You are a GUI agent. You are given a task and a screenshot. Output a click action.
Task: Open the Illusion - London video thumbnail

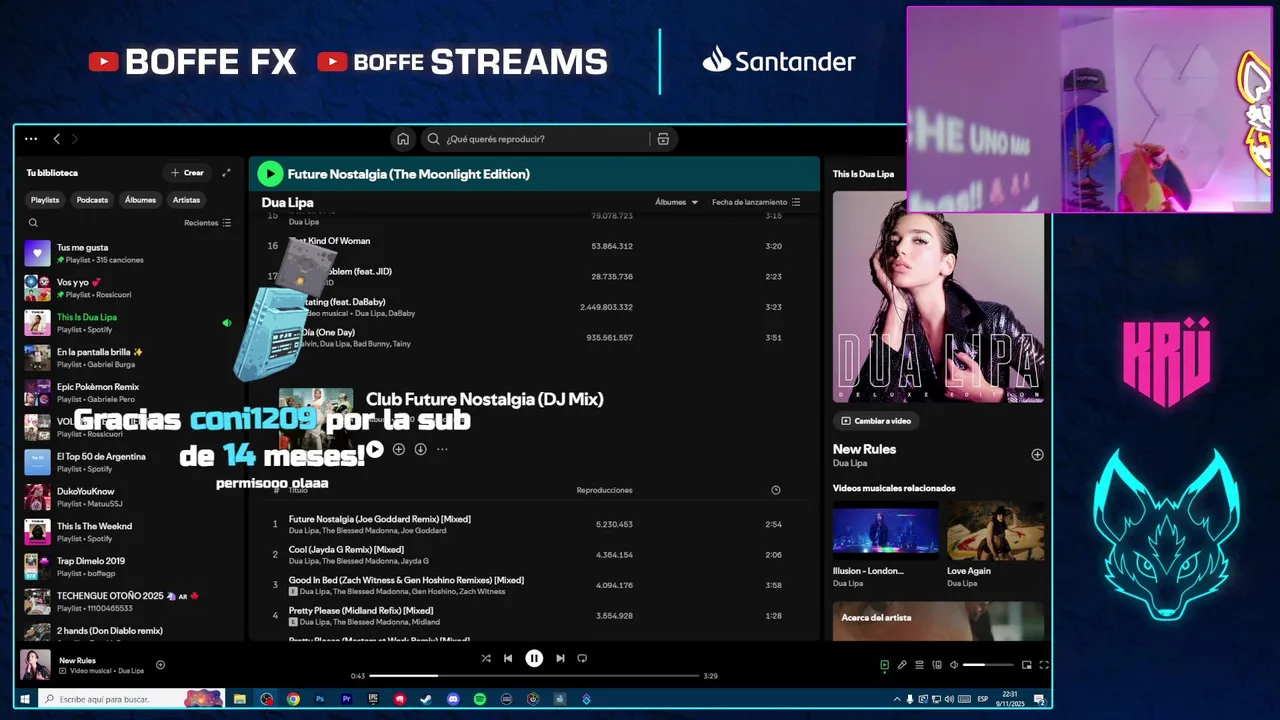885,530
